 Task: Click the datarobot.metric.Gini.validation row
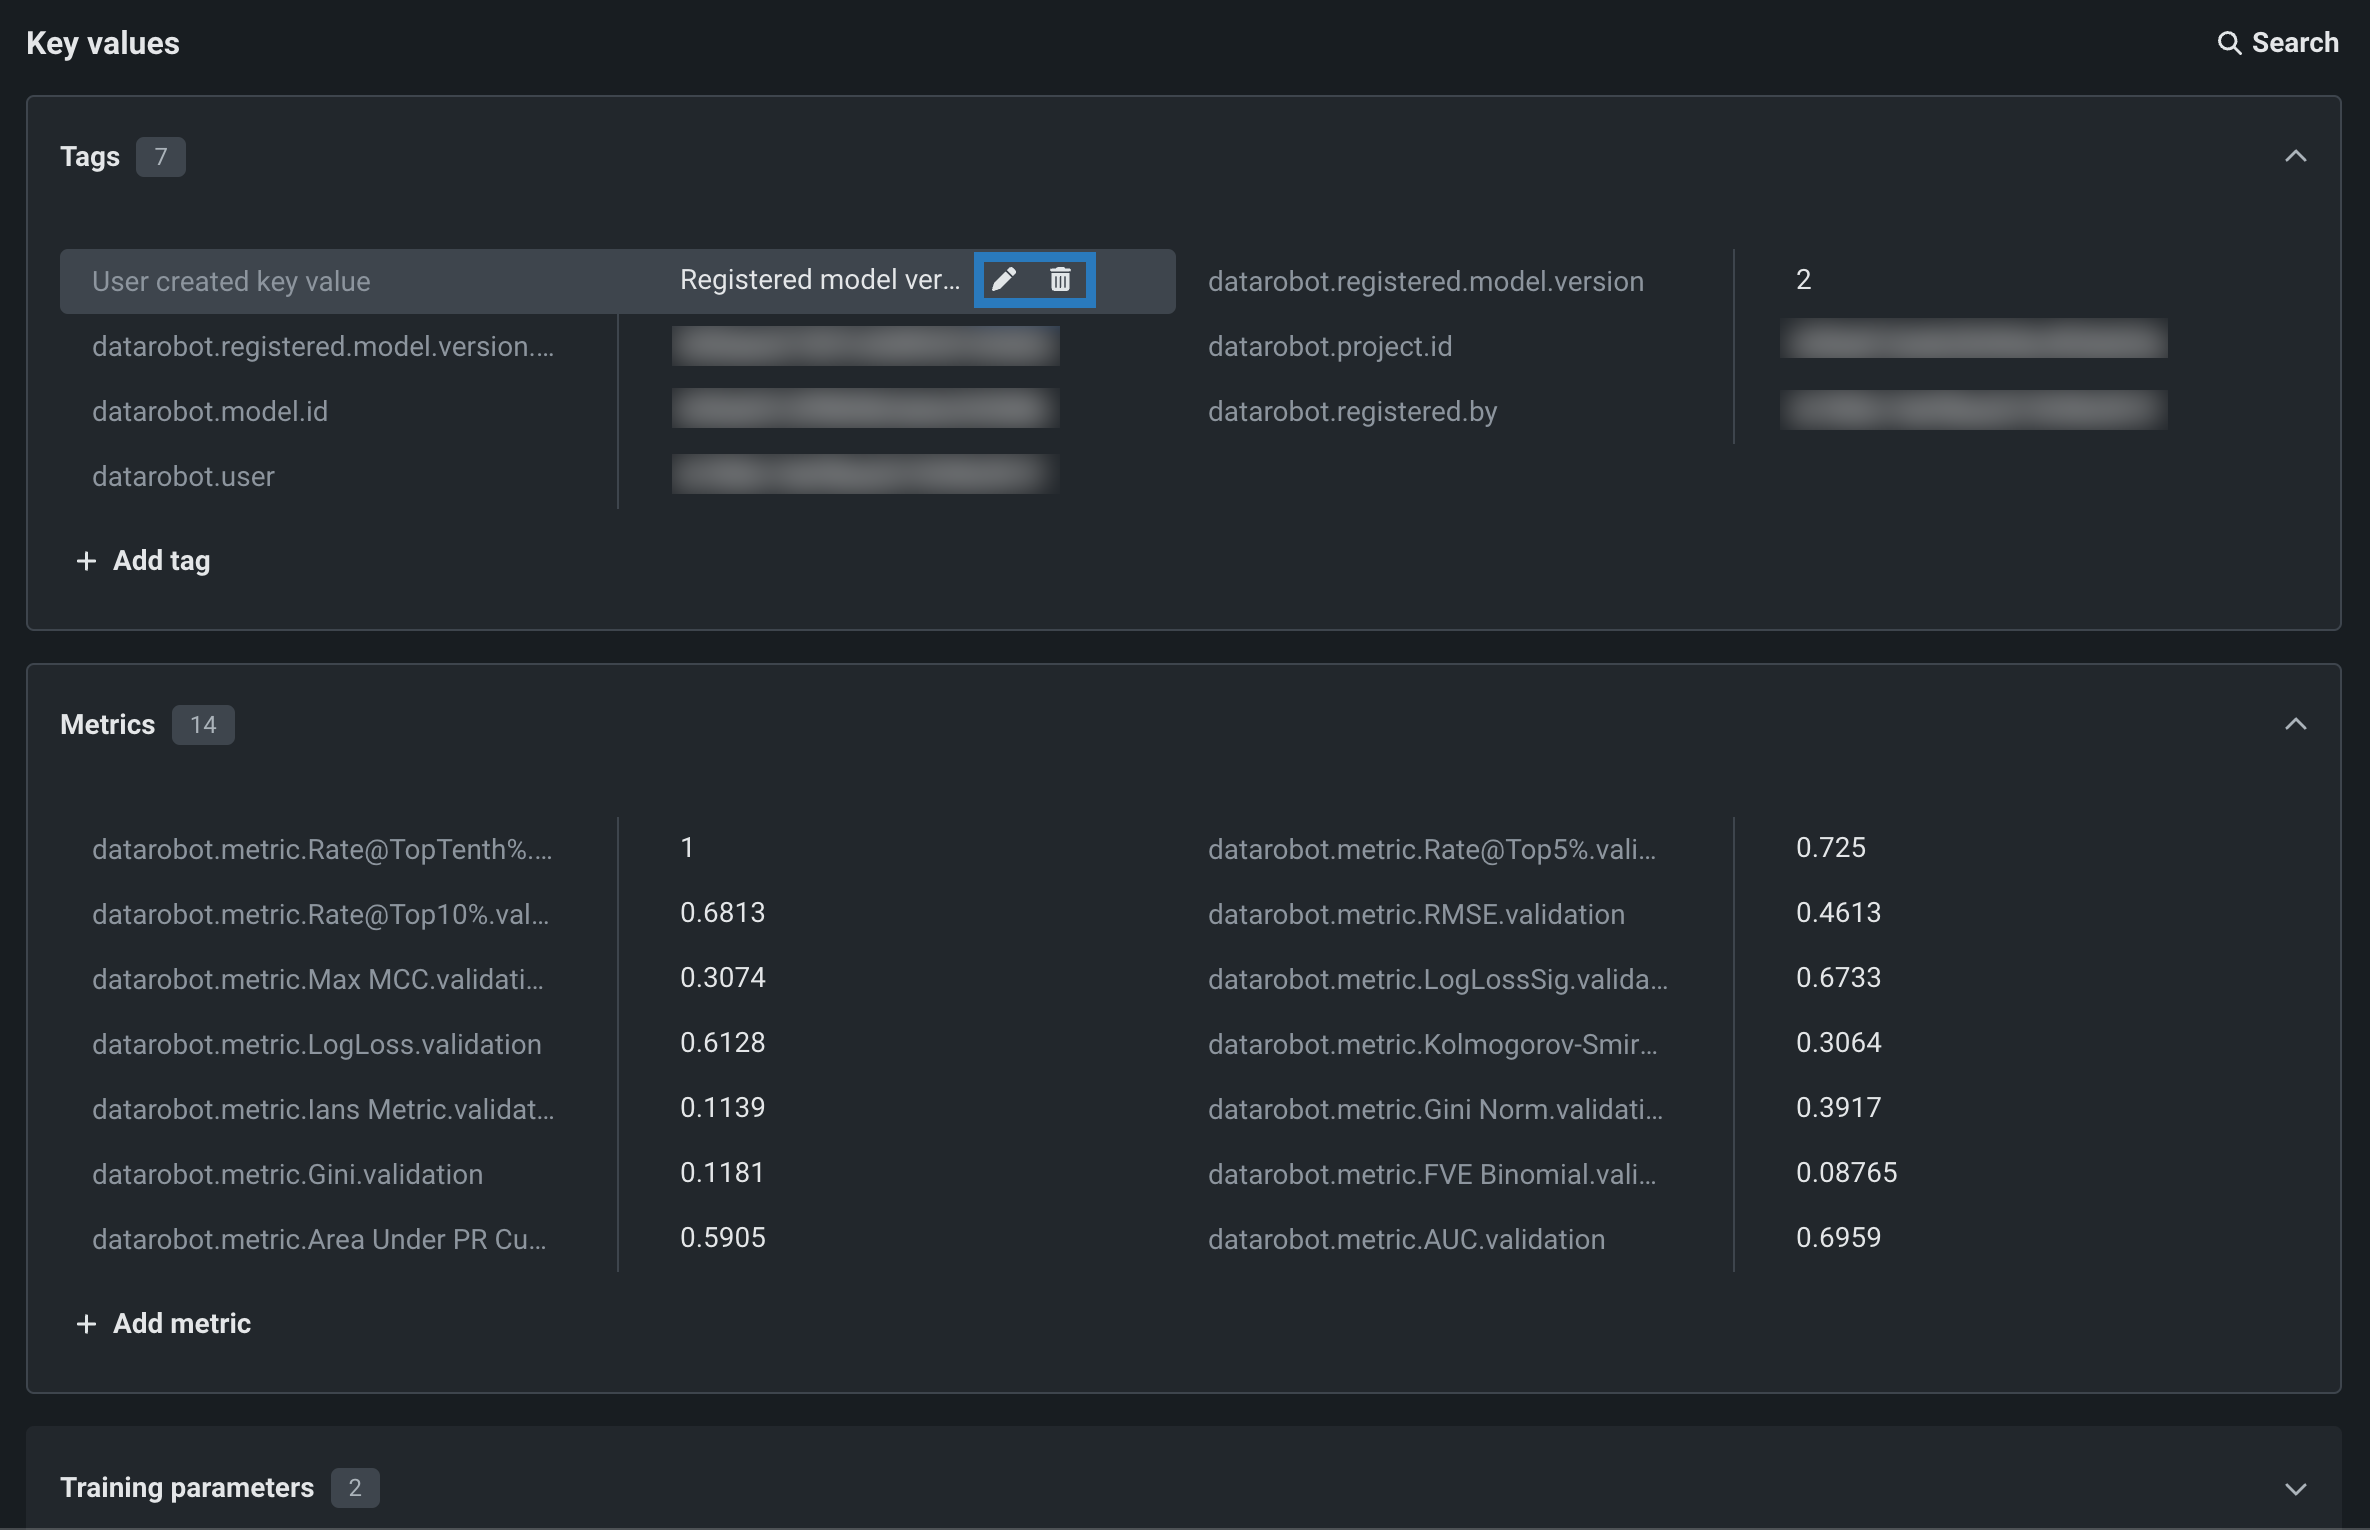click(287, 1175)
